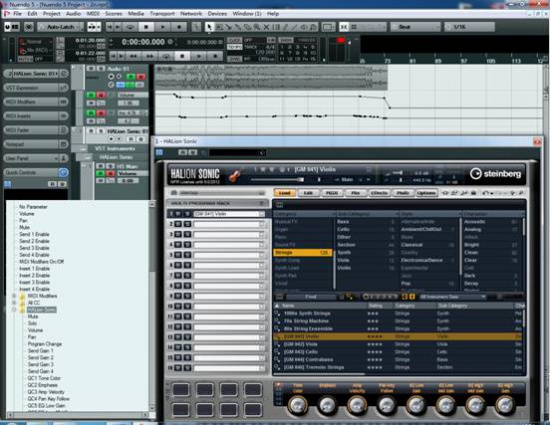Click Play in the top toolbar
550x425 pixels.
coord(163,27)
